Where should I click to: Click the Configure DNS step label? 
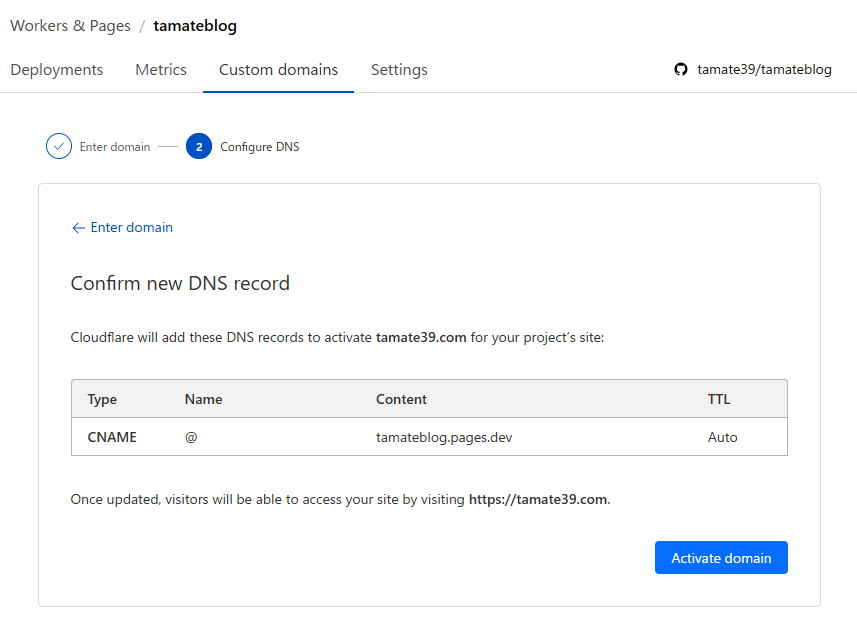259,147
